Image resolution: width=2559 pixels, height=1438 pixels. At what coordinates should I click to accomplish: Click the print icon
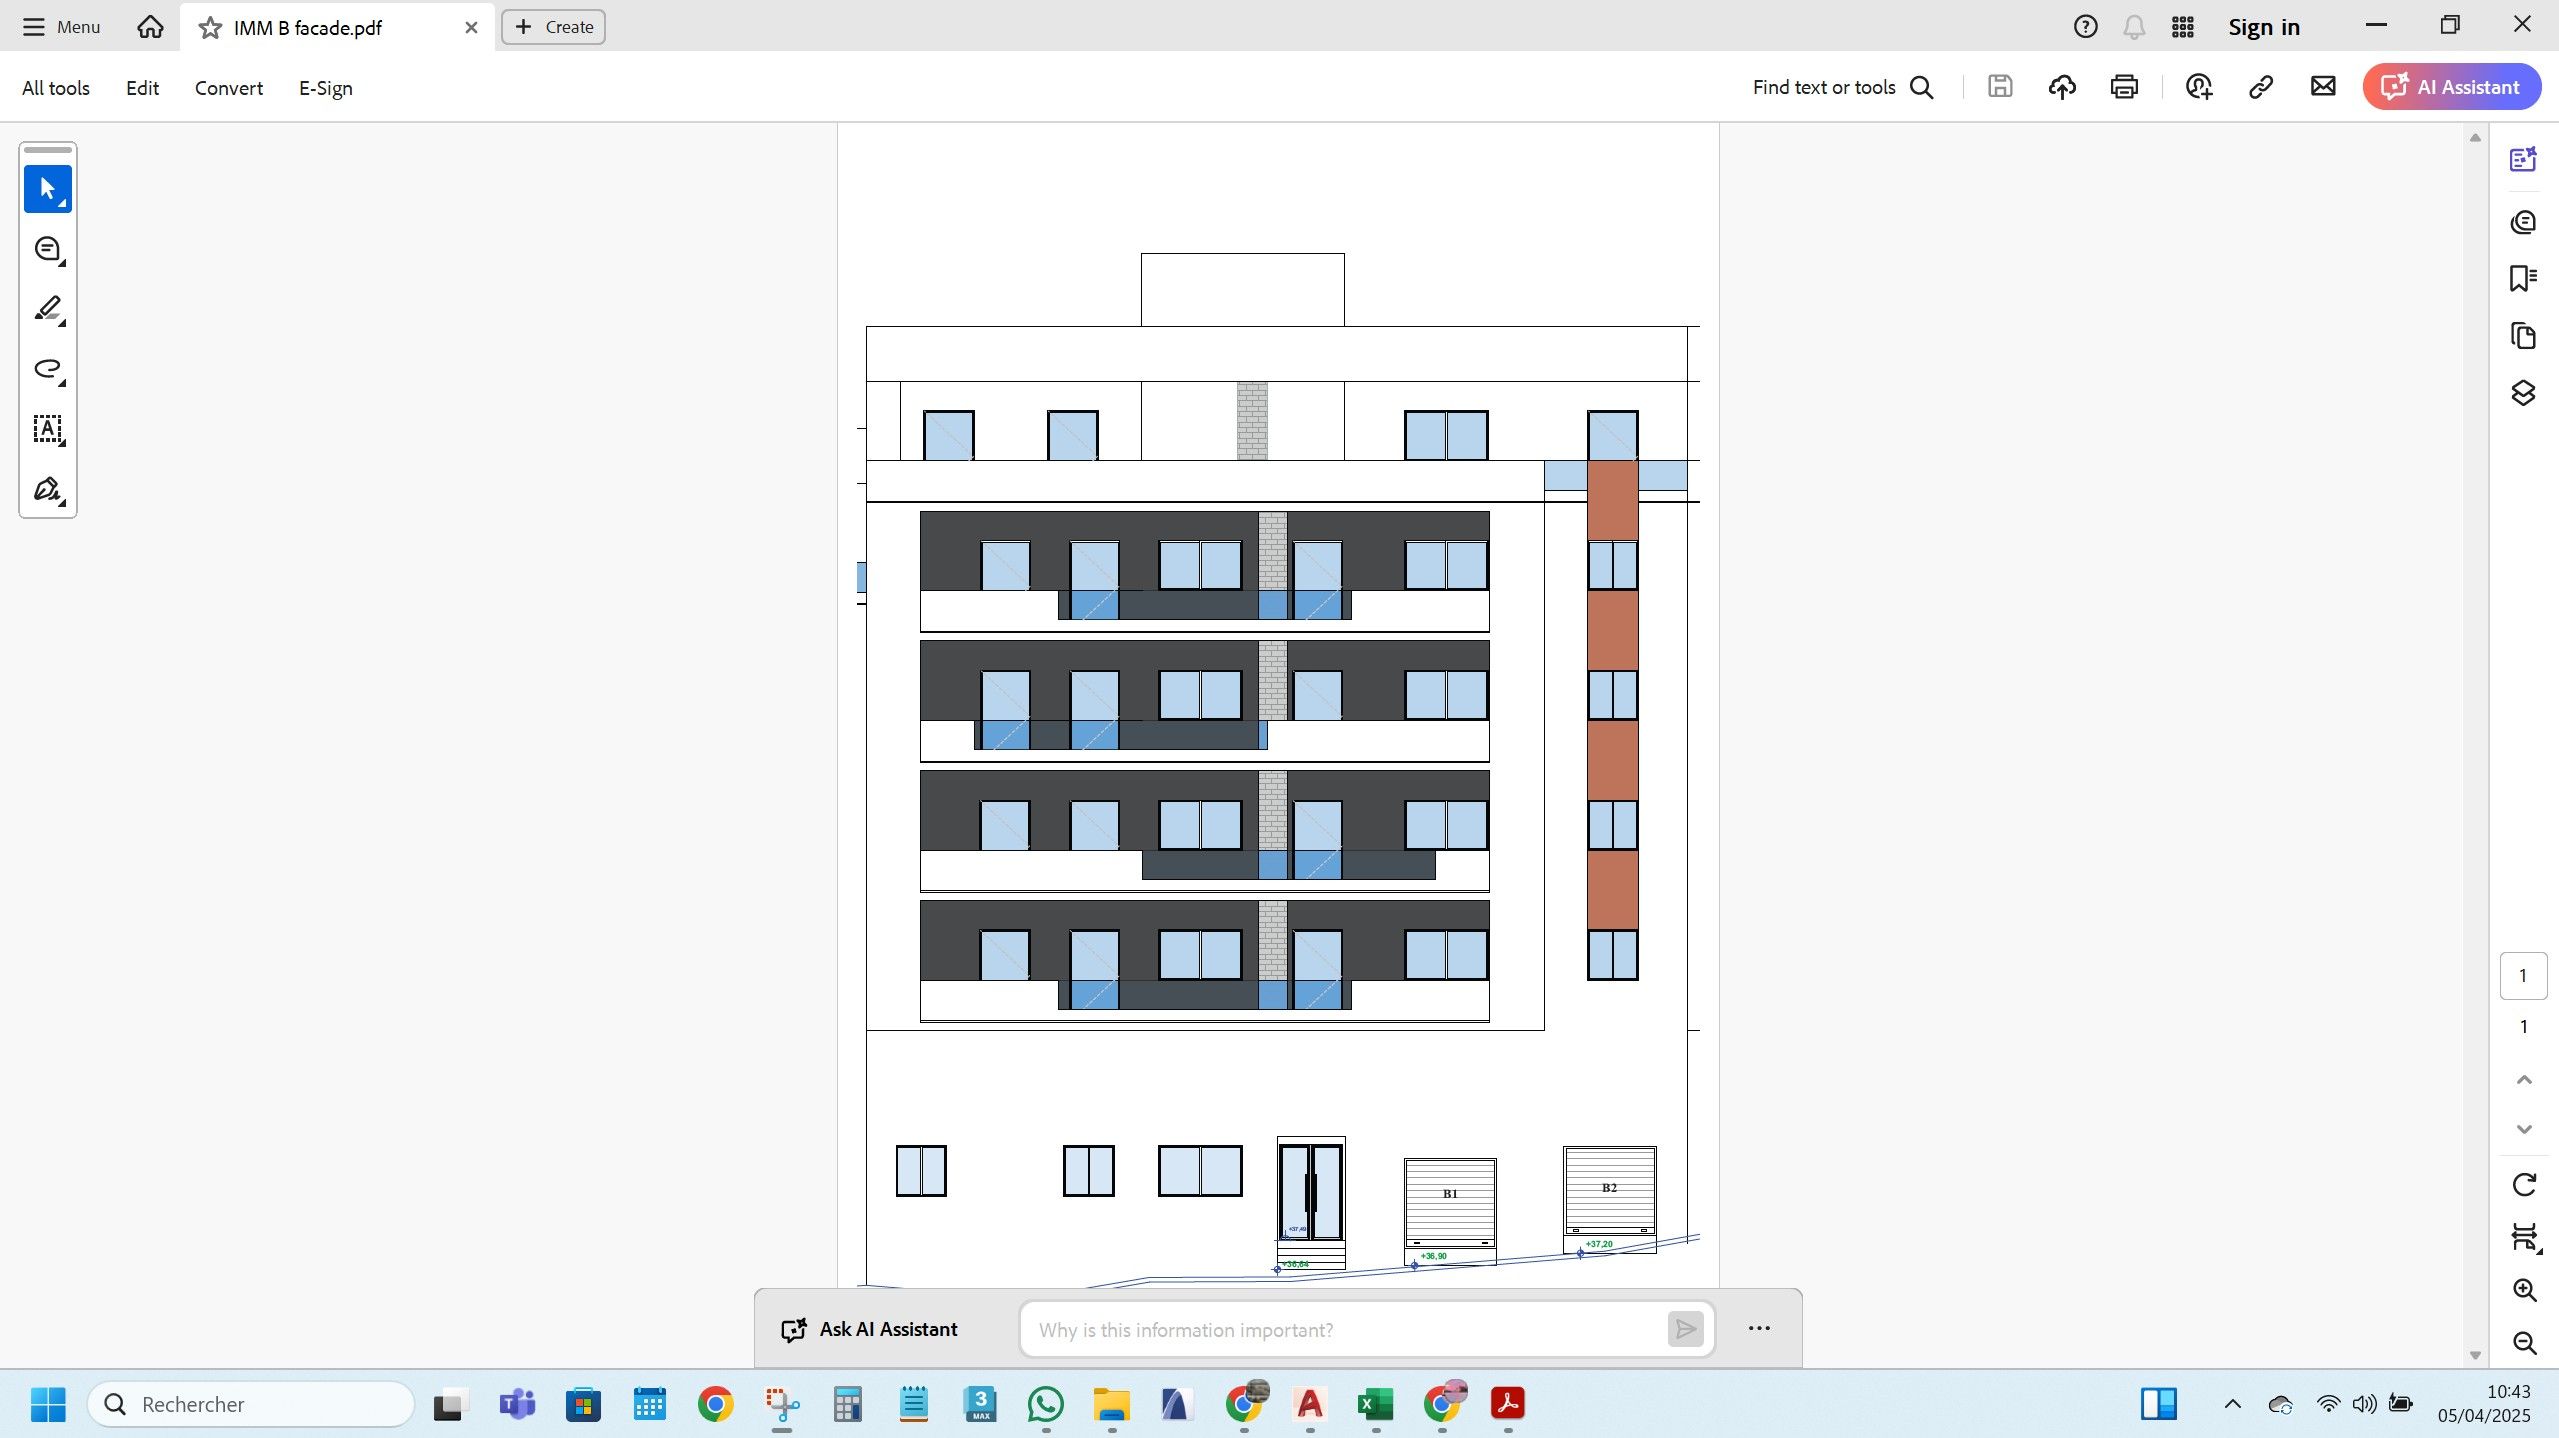pyautogui.click(x=2124, y=87)
